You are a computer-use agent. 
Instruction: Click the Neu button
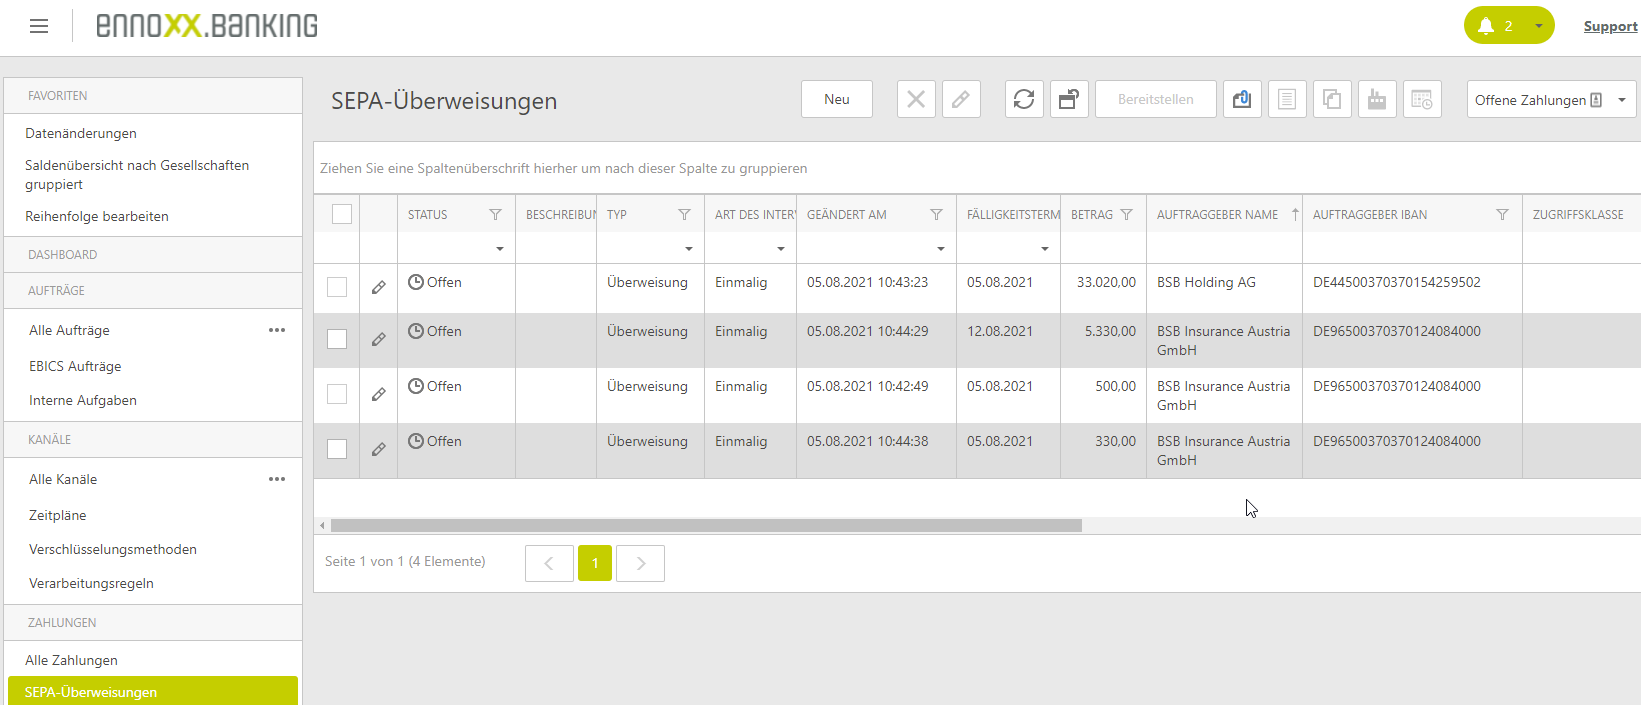[x=837, y=99]
